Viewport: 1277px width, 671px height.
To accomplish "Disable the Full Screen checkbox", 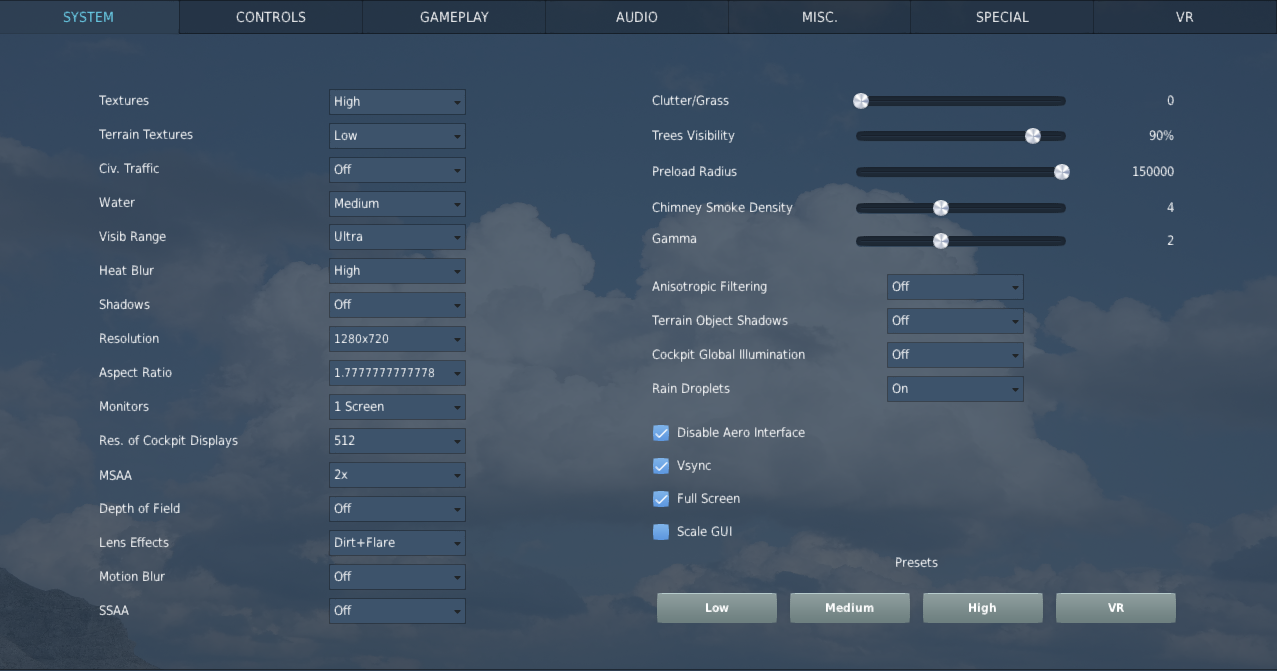I will click(x=661, y=499).
